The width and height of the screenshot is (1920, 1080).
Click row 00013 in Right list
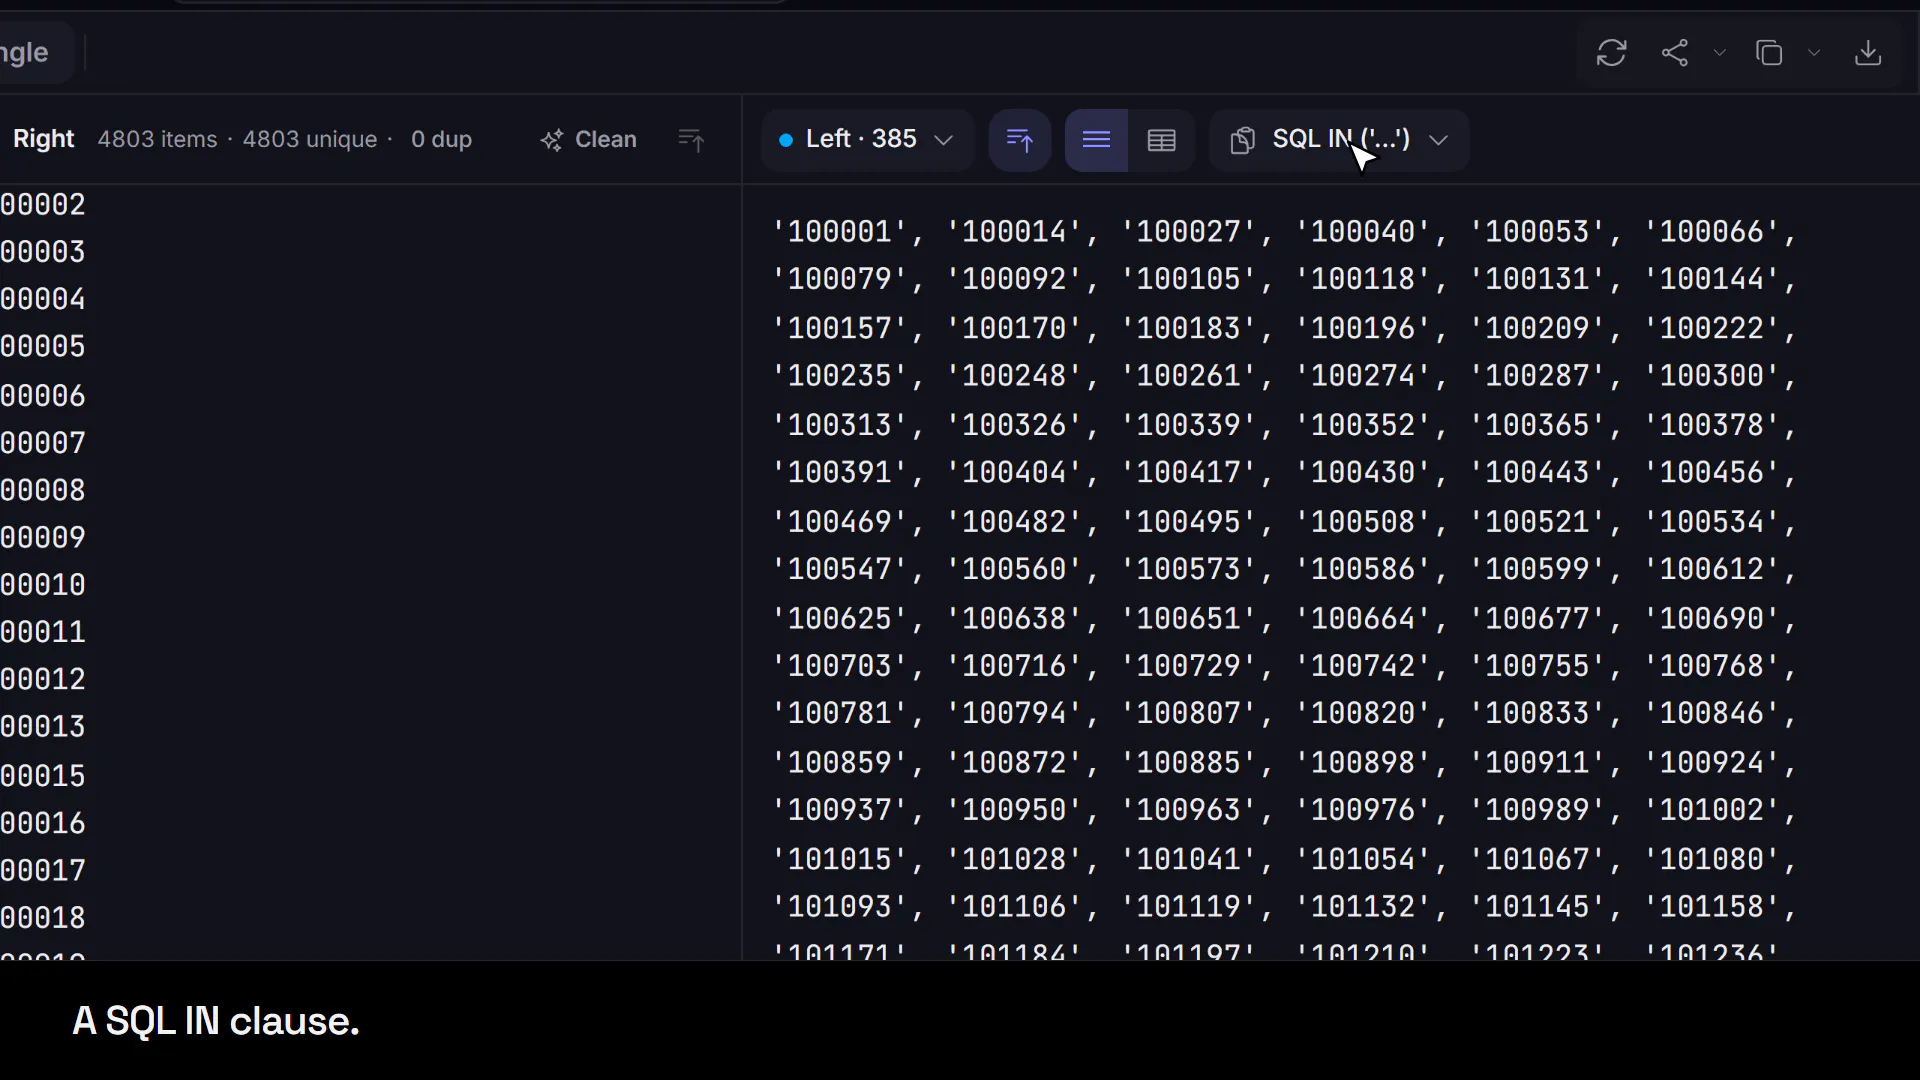pos(43,727)
